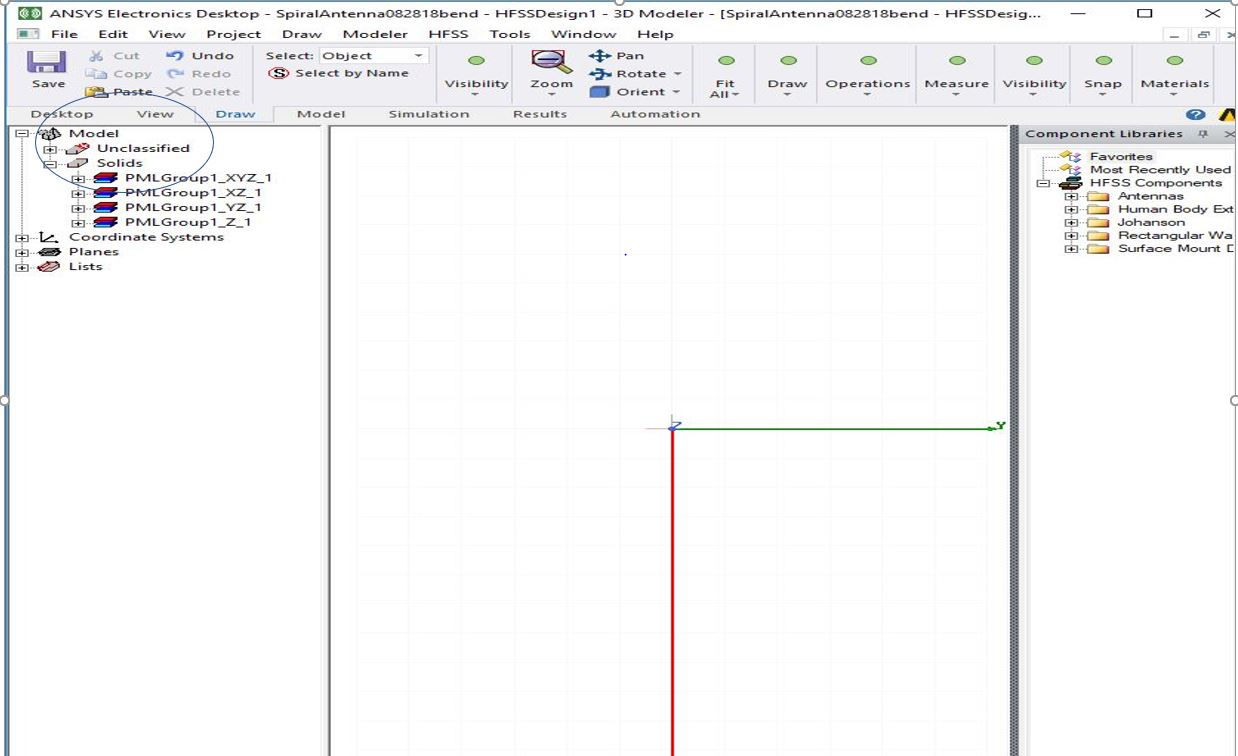The height and width of the screenshot is (756, 1238).
Task: Open the Modeler menu
Action: click(x=375, y=34)
